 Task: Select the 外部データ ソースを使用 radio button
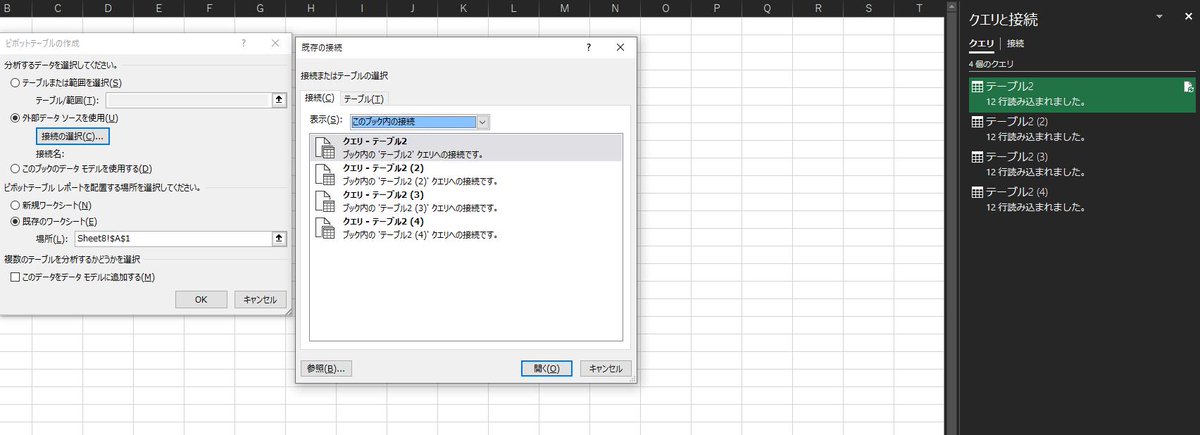pos(15,117)
